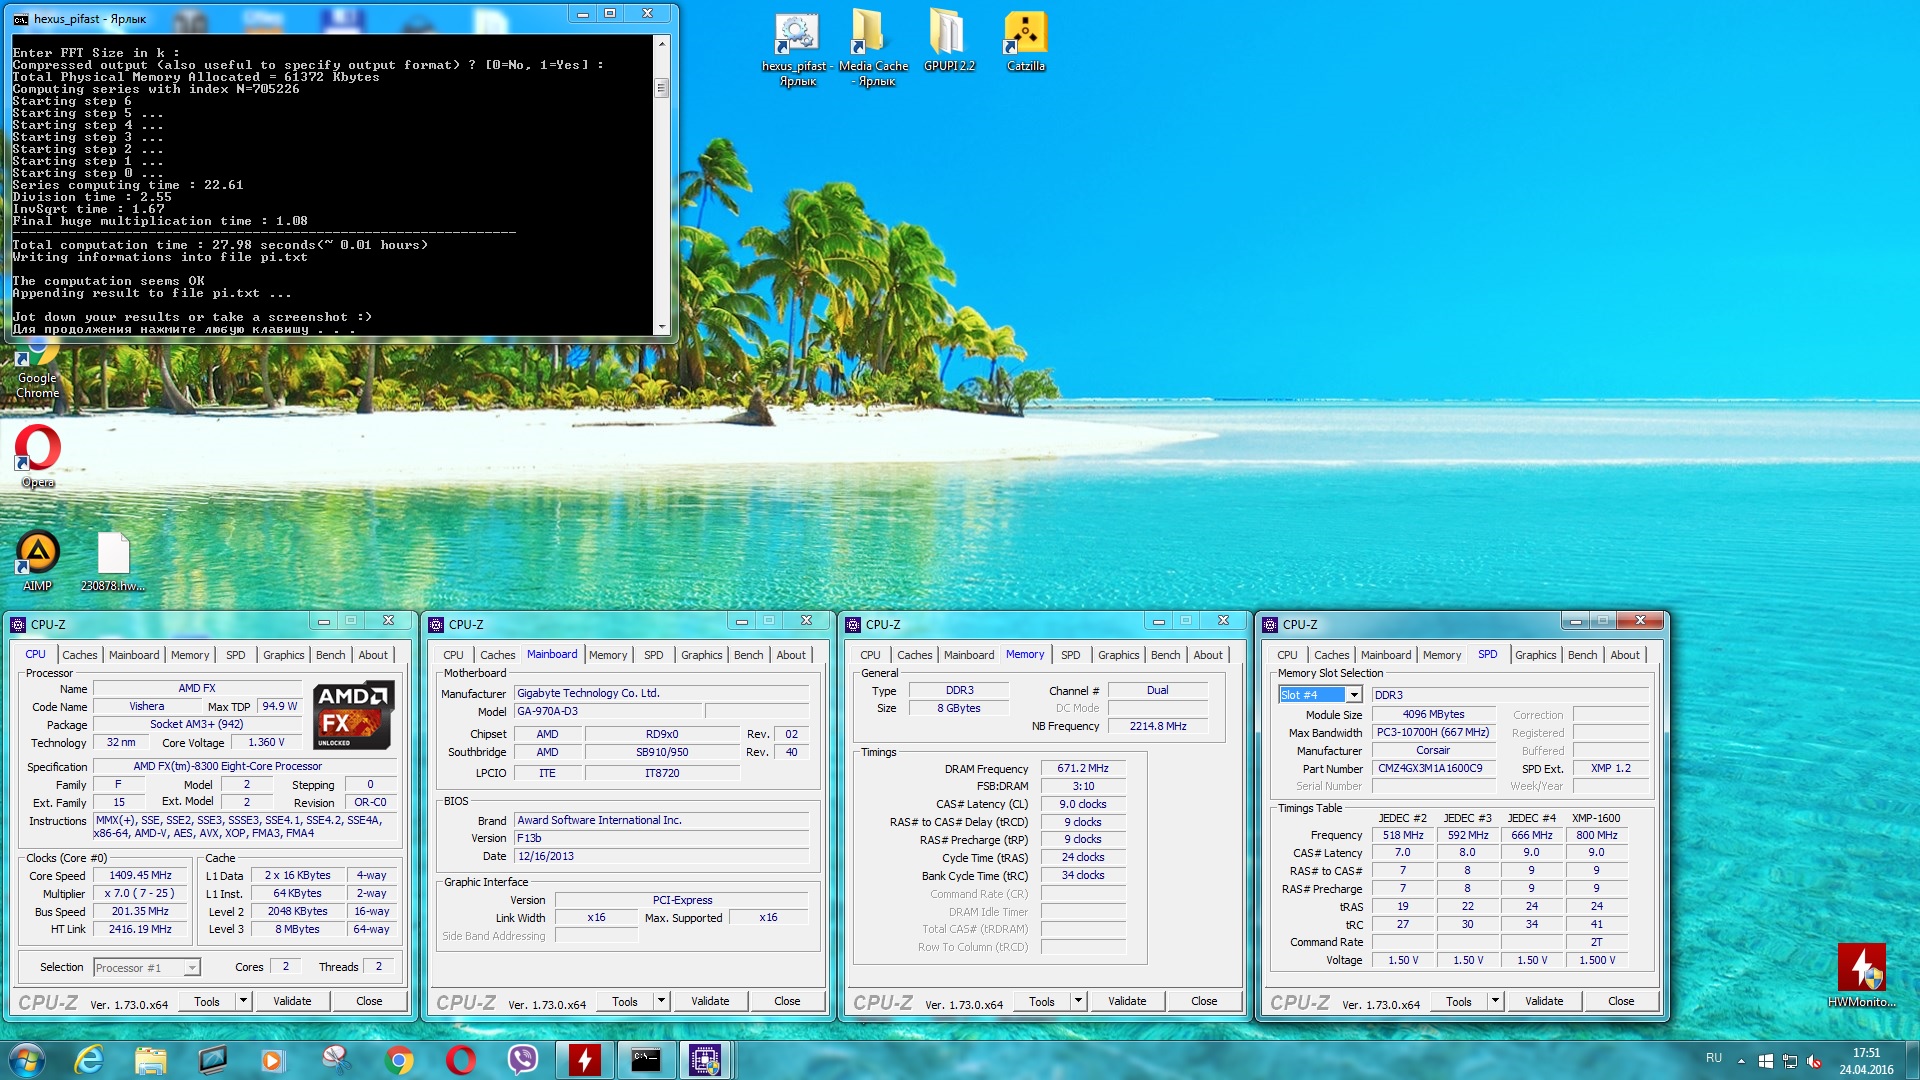Click the Threads value field
The image size is (1920, 1080).
pos(378,967)
